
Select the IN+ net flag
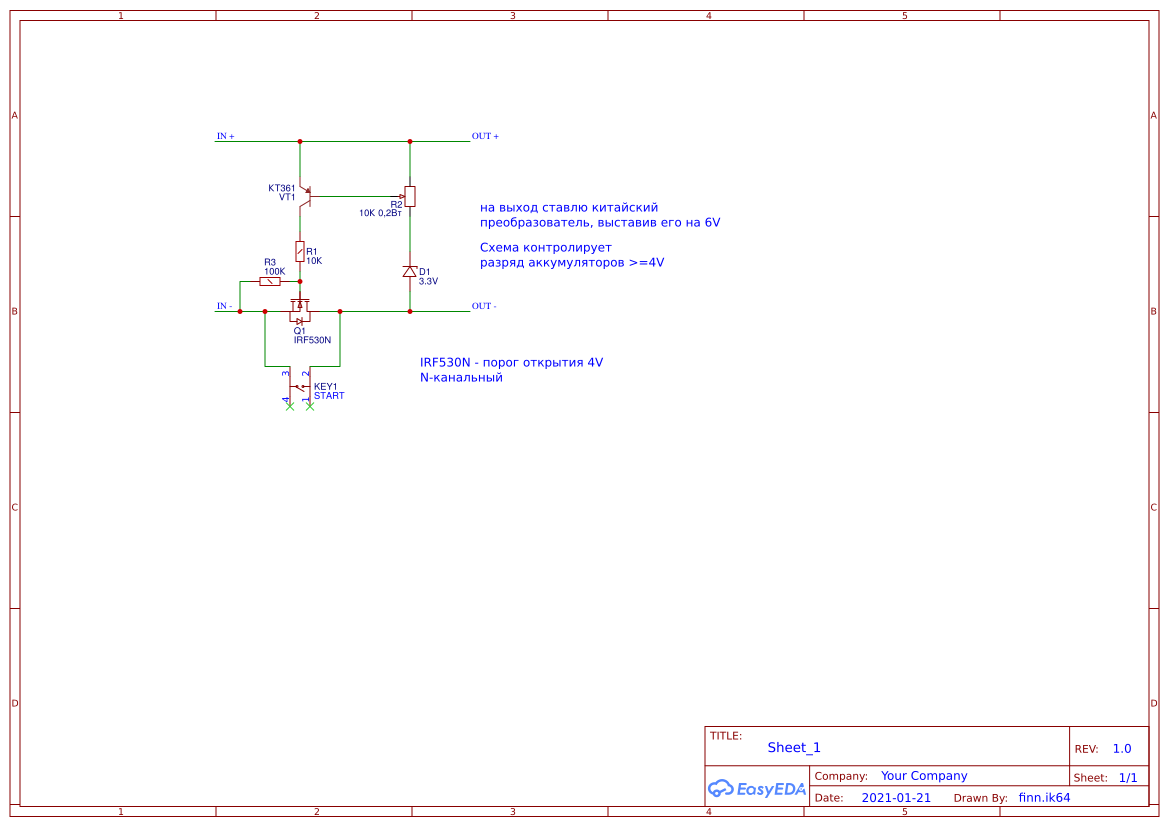pyautogui.click(x=224, y=136)
